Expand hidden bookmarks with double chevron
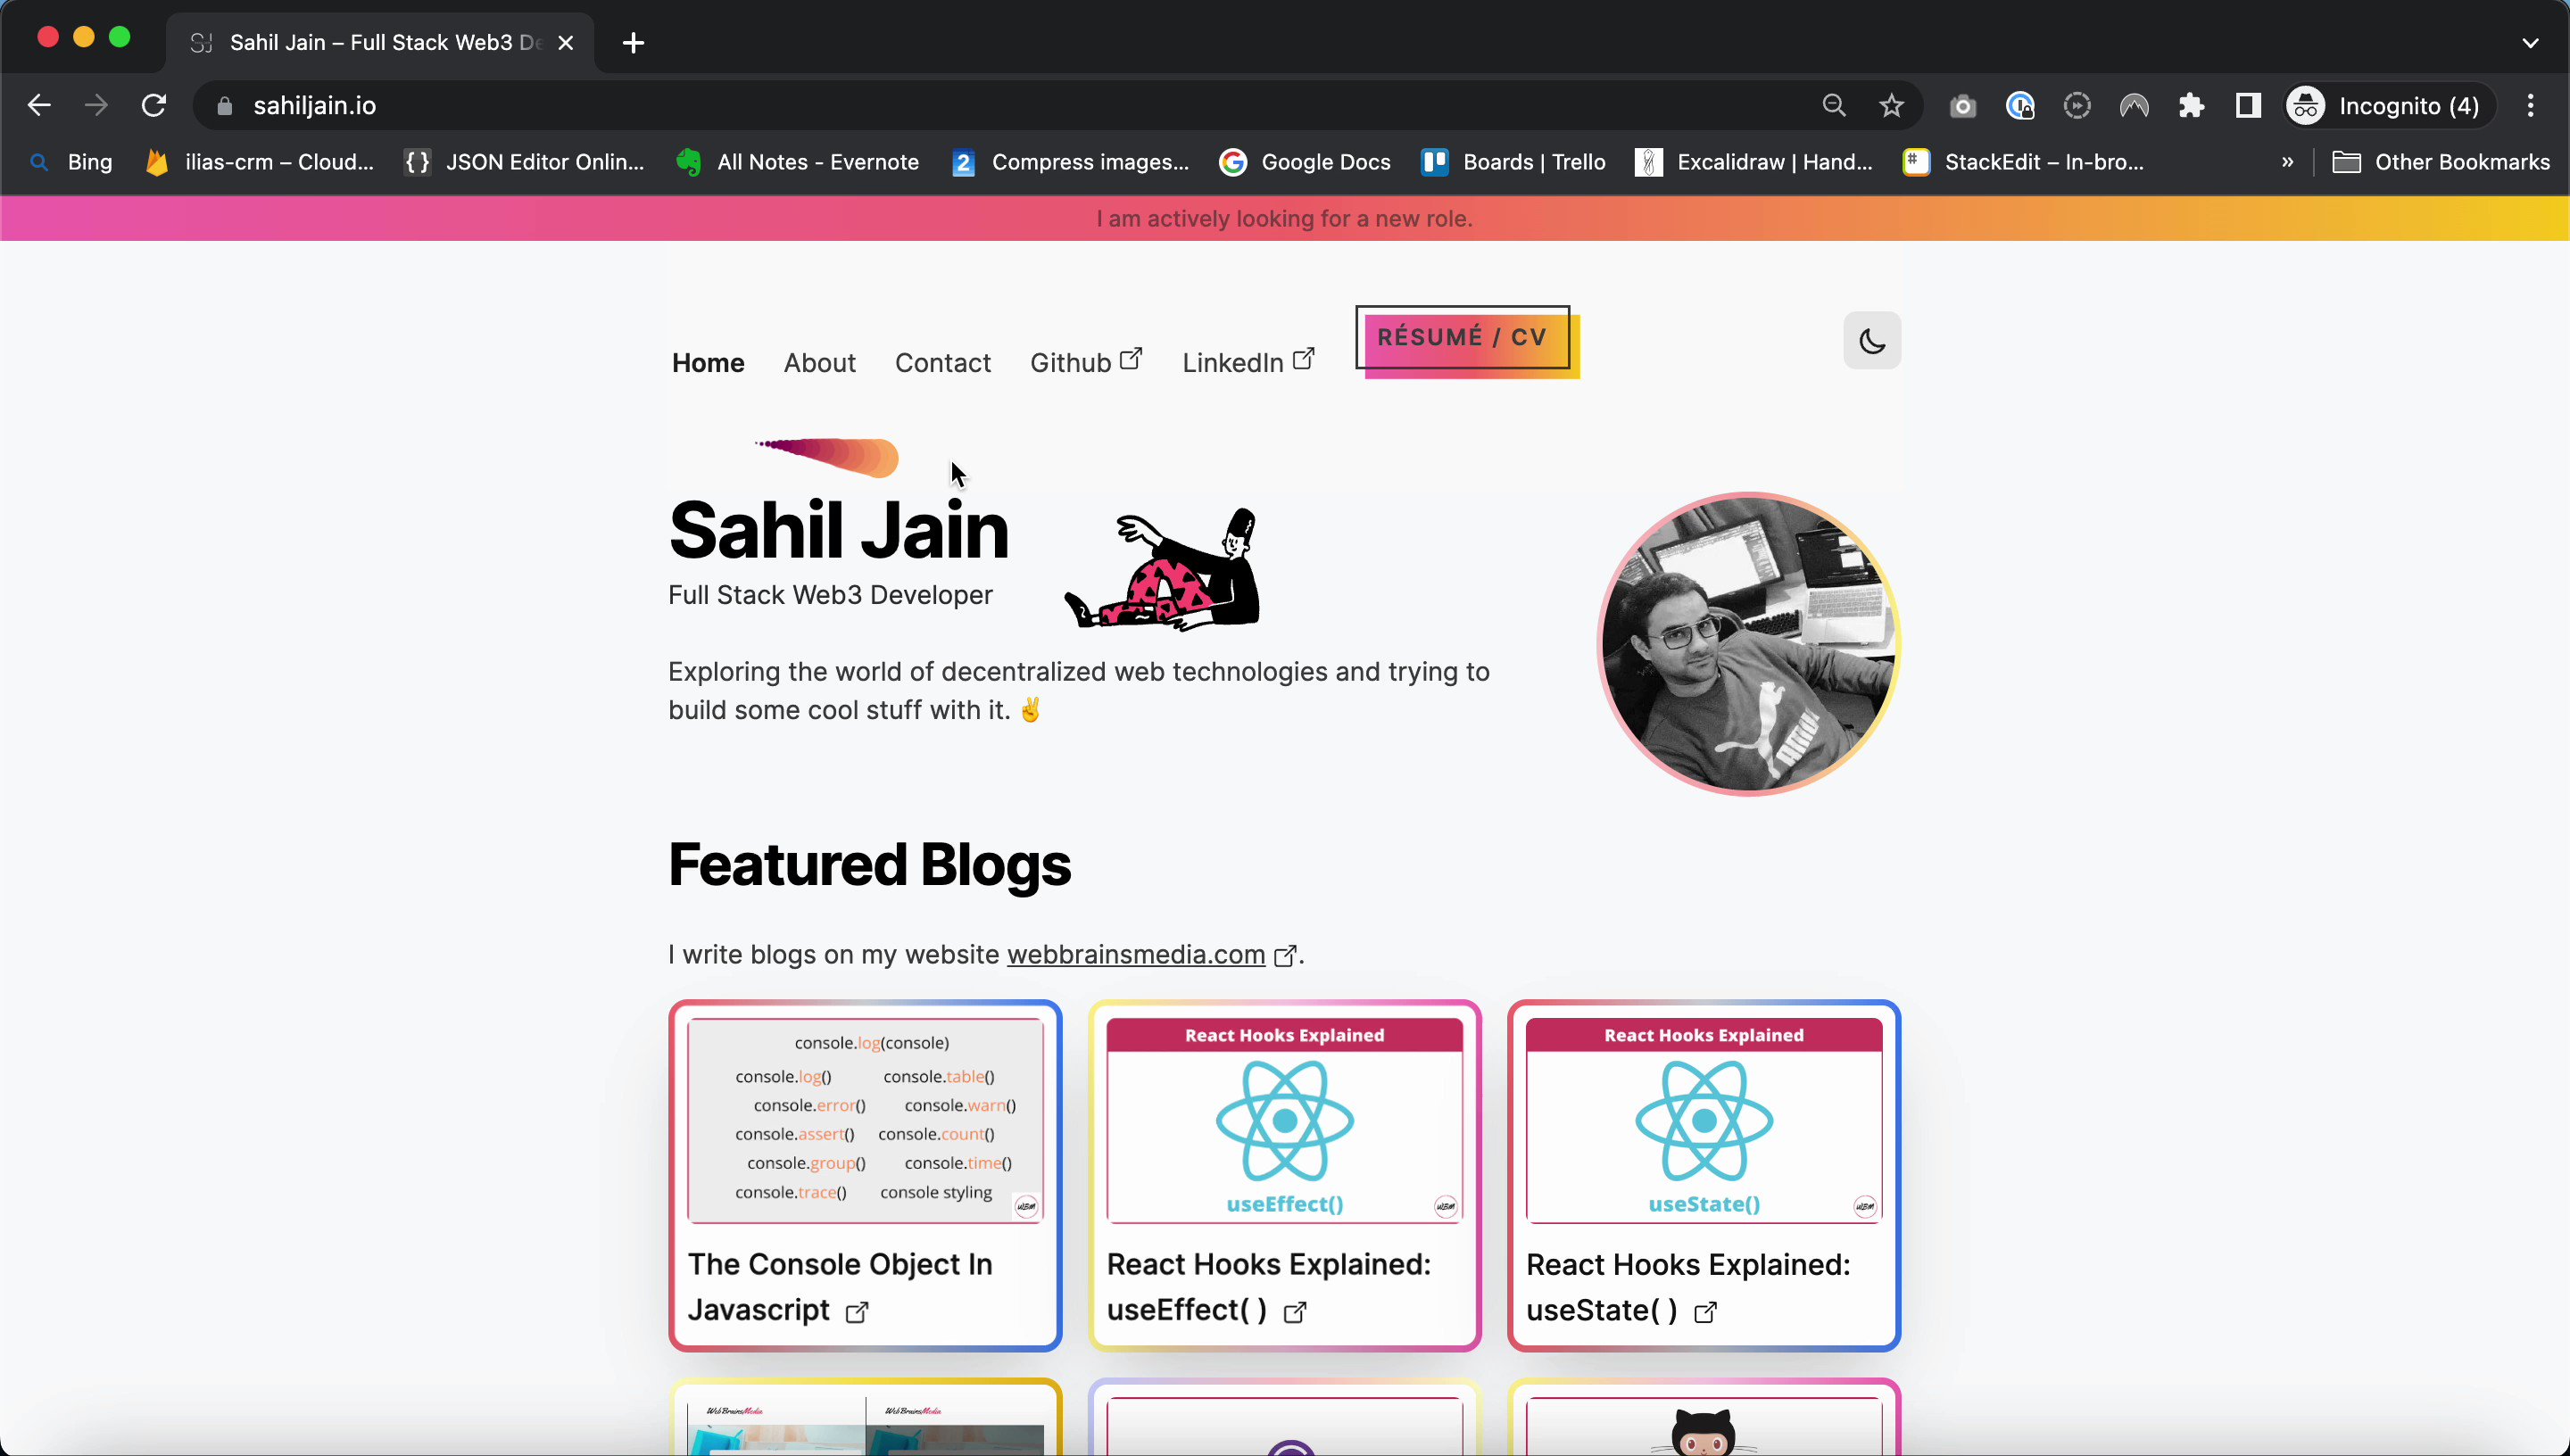Image resolution: width=2570 pixels, height=1456 pixels. (x=2287, y=162)
